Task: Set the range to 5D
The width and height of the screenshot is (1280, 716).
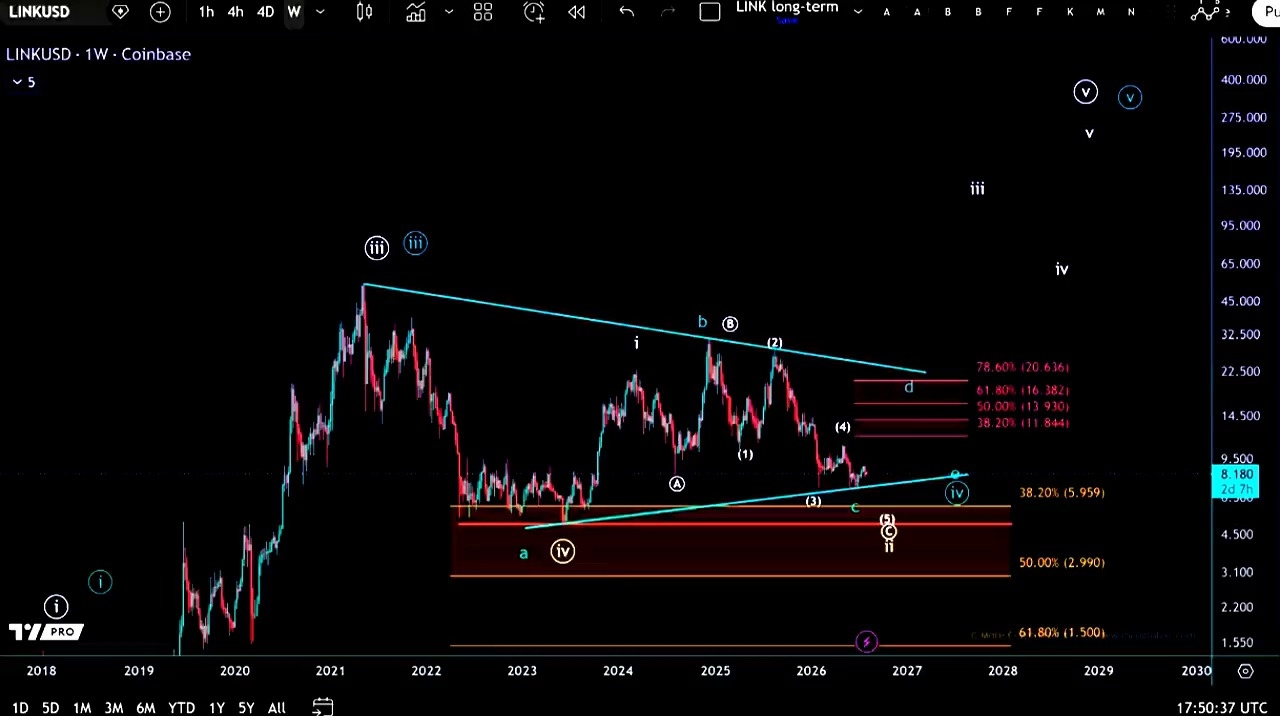Action: coord(50,708)
